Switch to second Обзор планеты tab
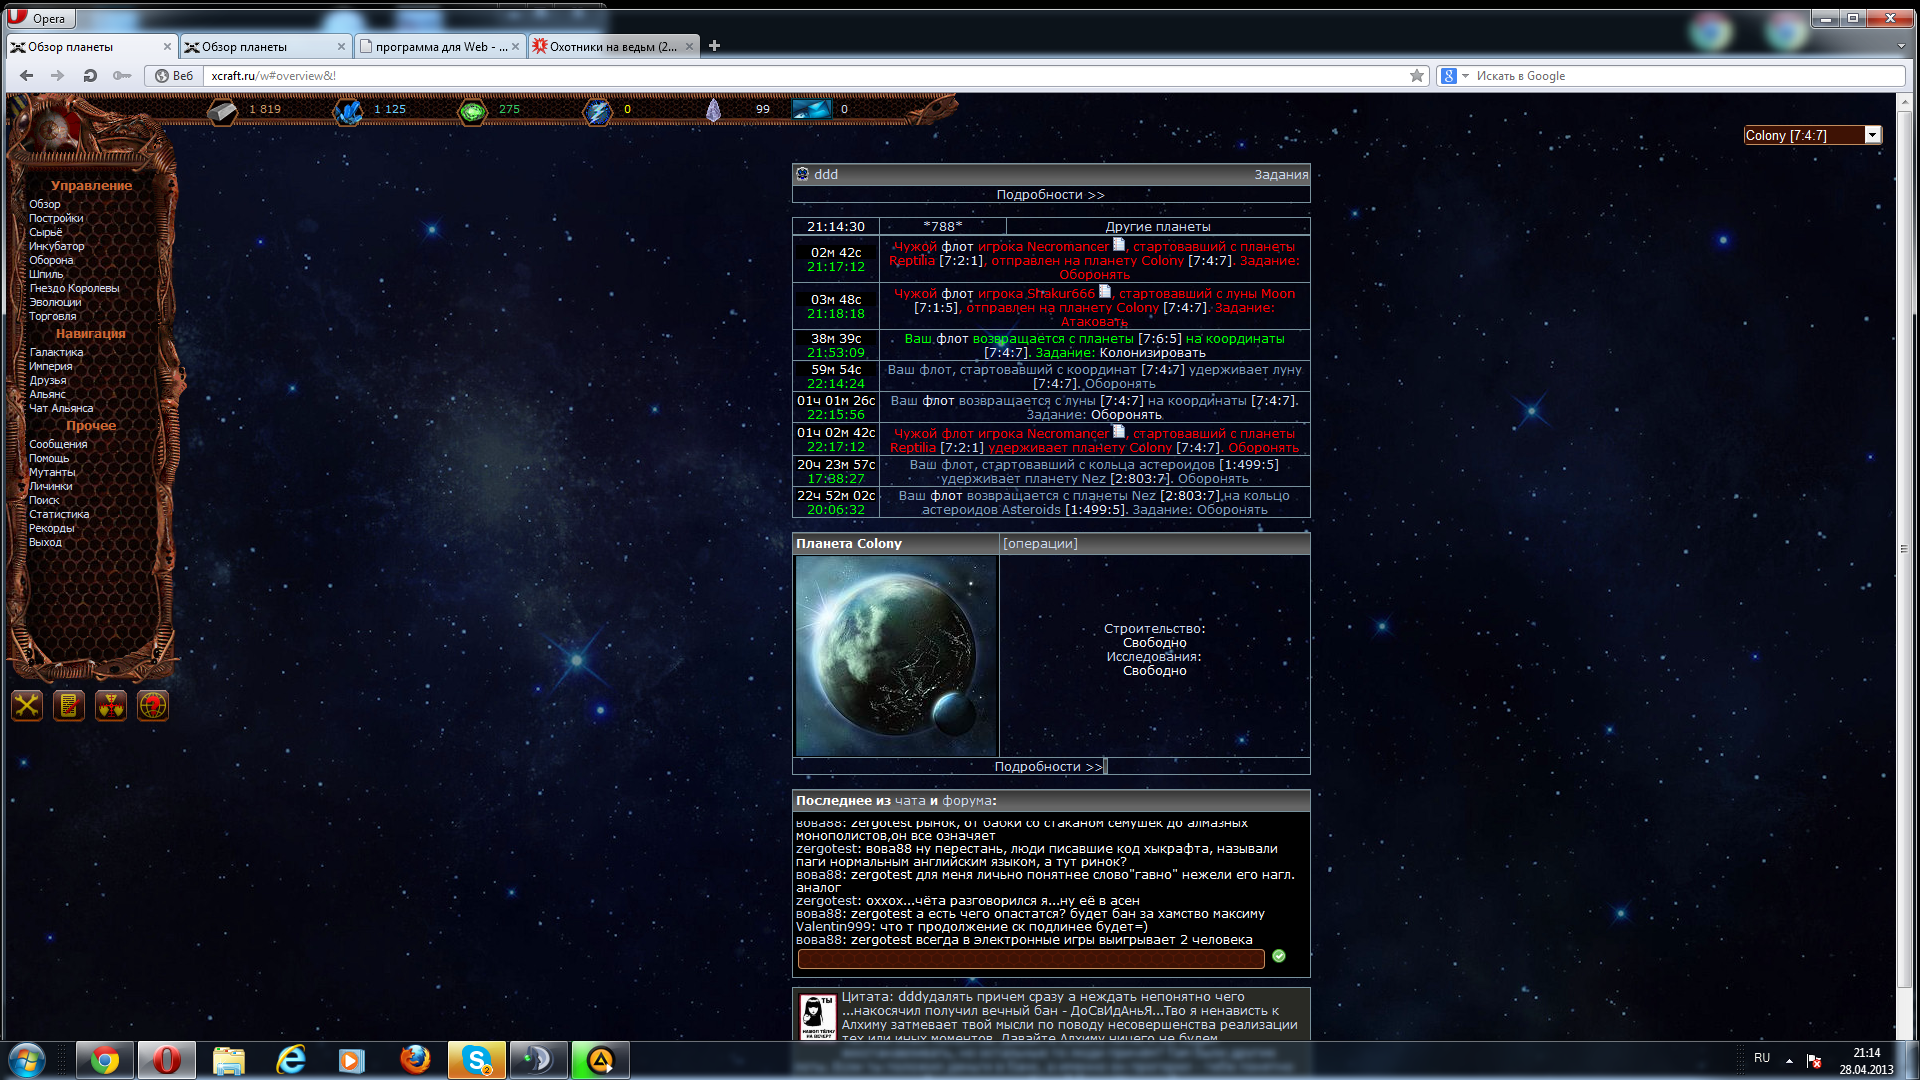The height and width of the screenshot is (1080, 1920). point(266,47)
